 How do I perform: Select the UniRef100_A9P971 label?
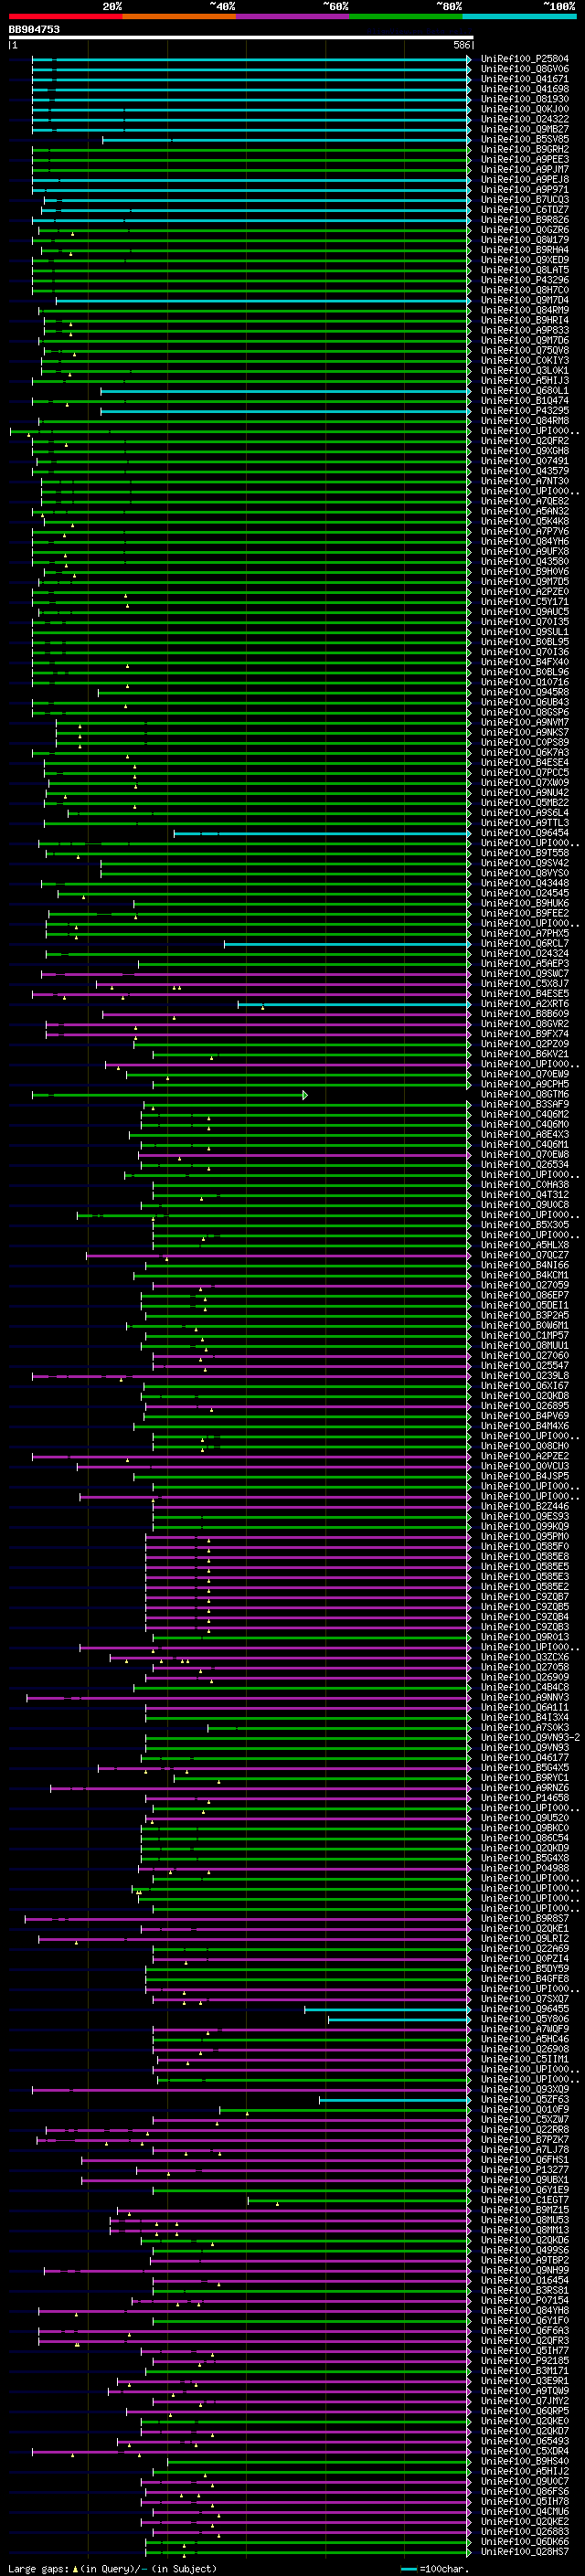tap(524, 189)
